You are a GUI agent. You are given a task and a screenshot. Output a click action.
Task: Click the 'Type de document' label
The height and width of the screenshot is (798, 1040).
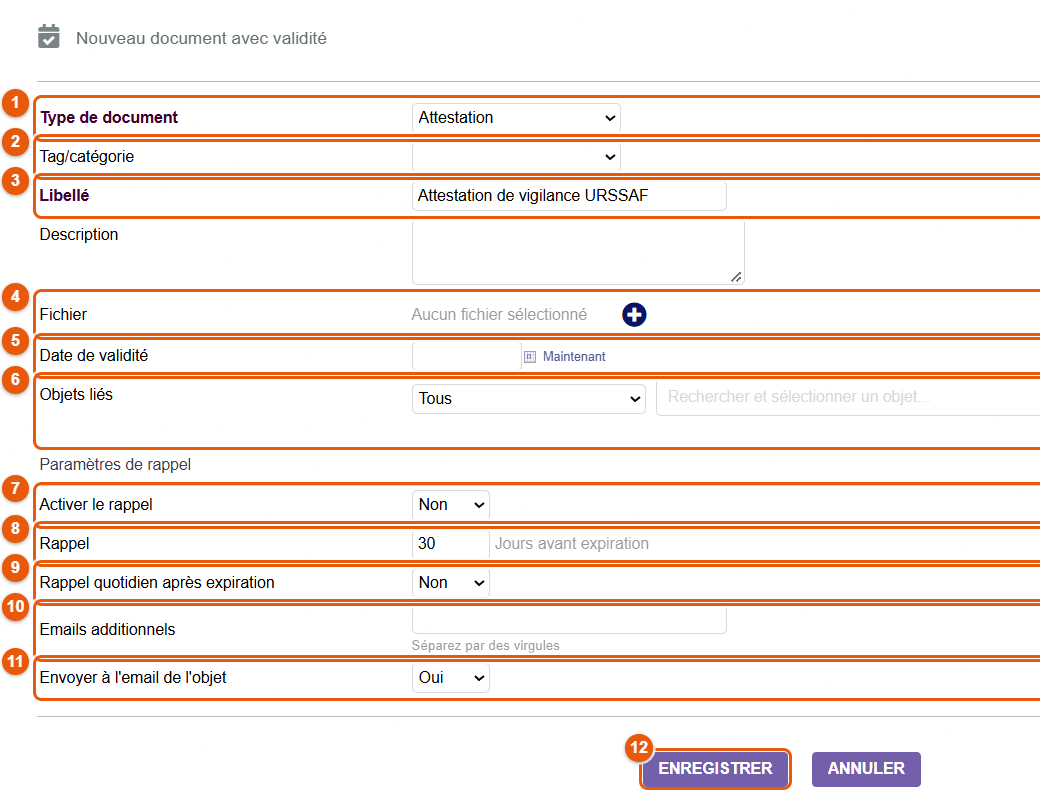[x=109, y=117]
